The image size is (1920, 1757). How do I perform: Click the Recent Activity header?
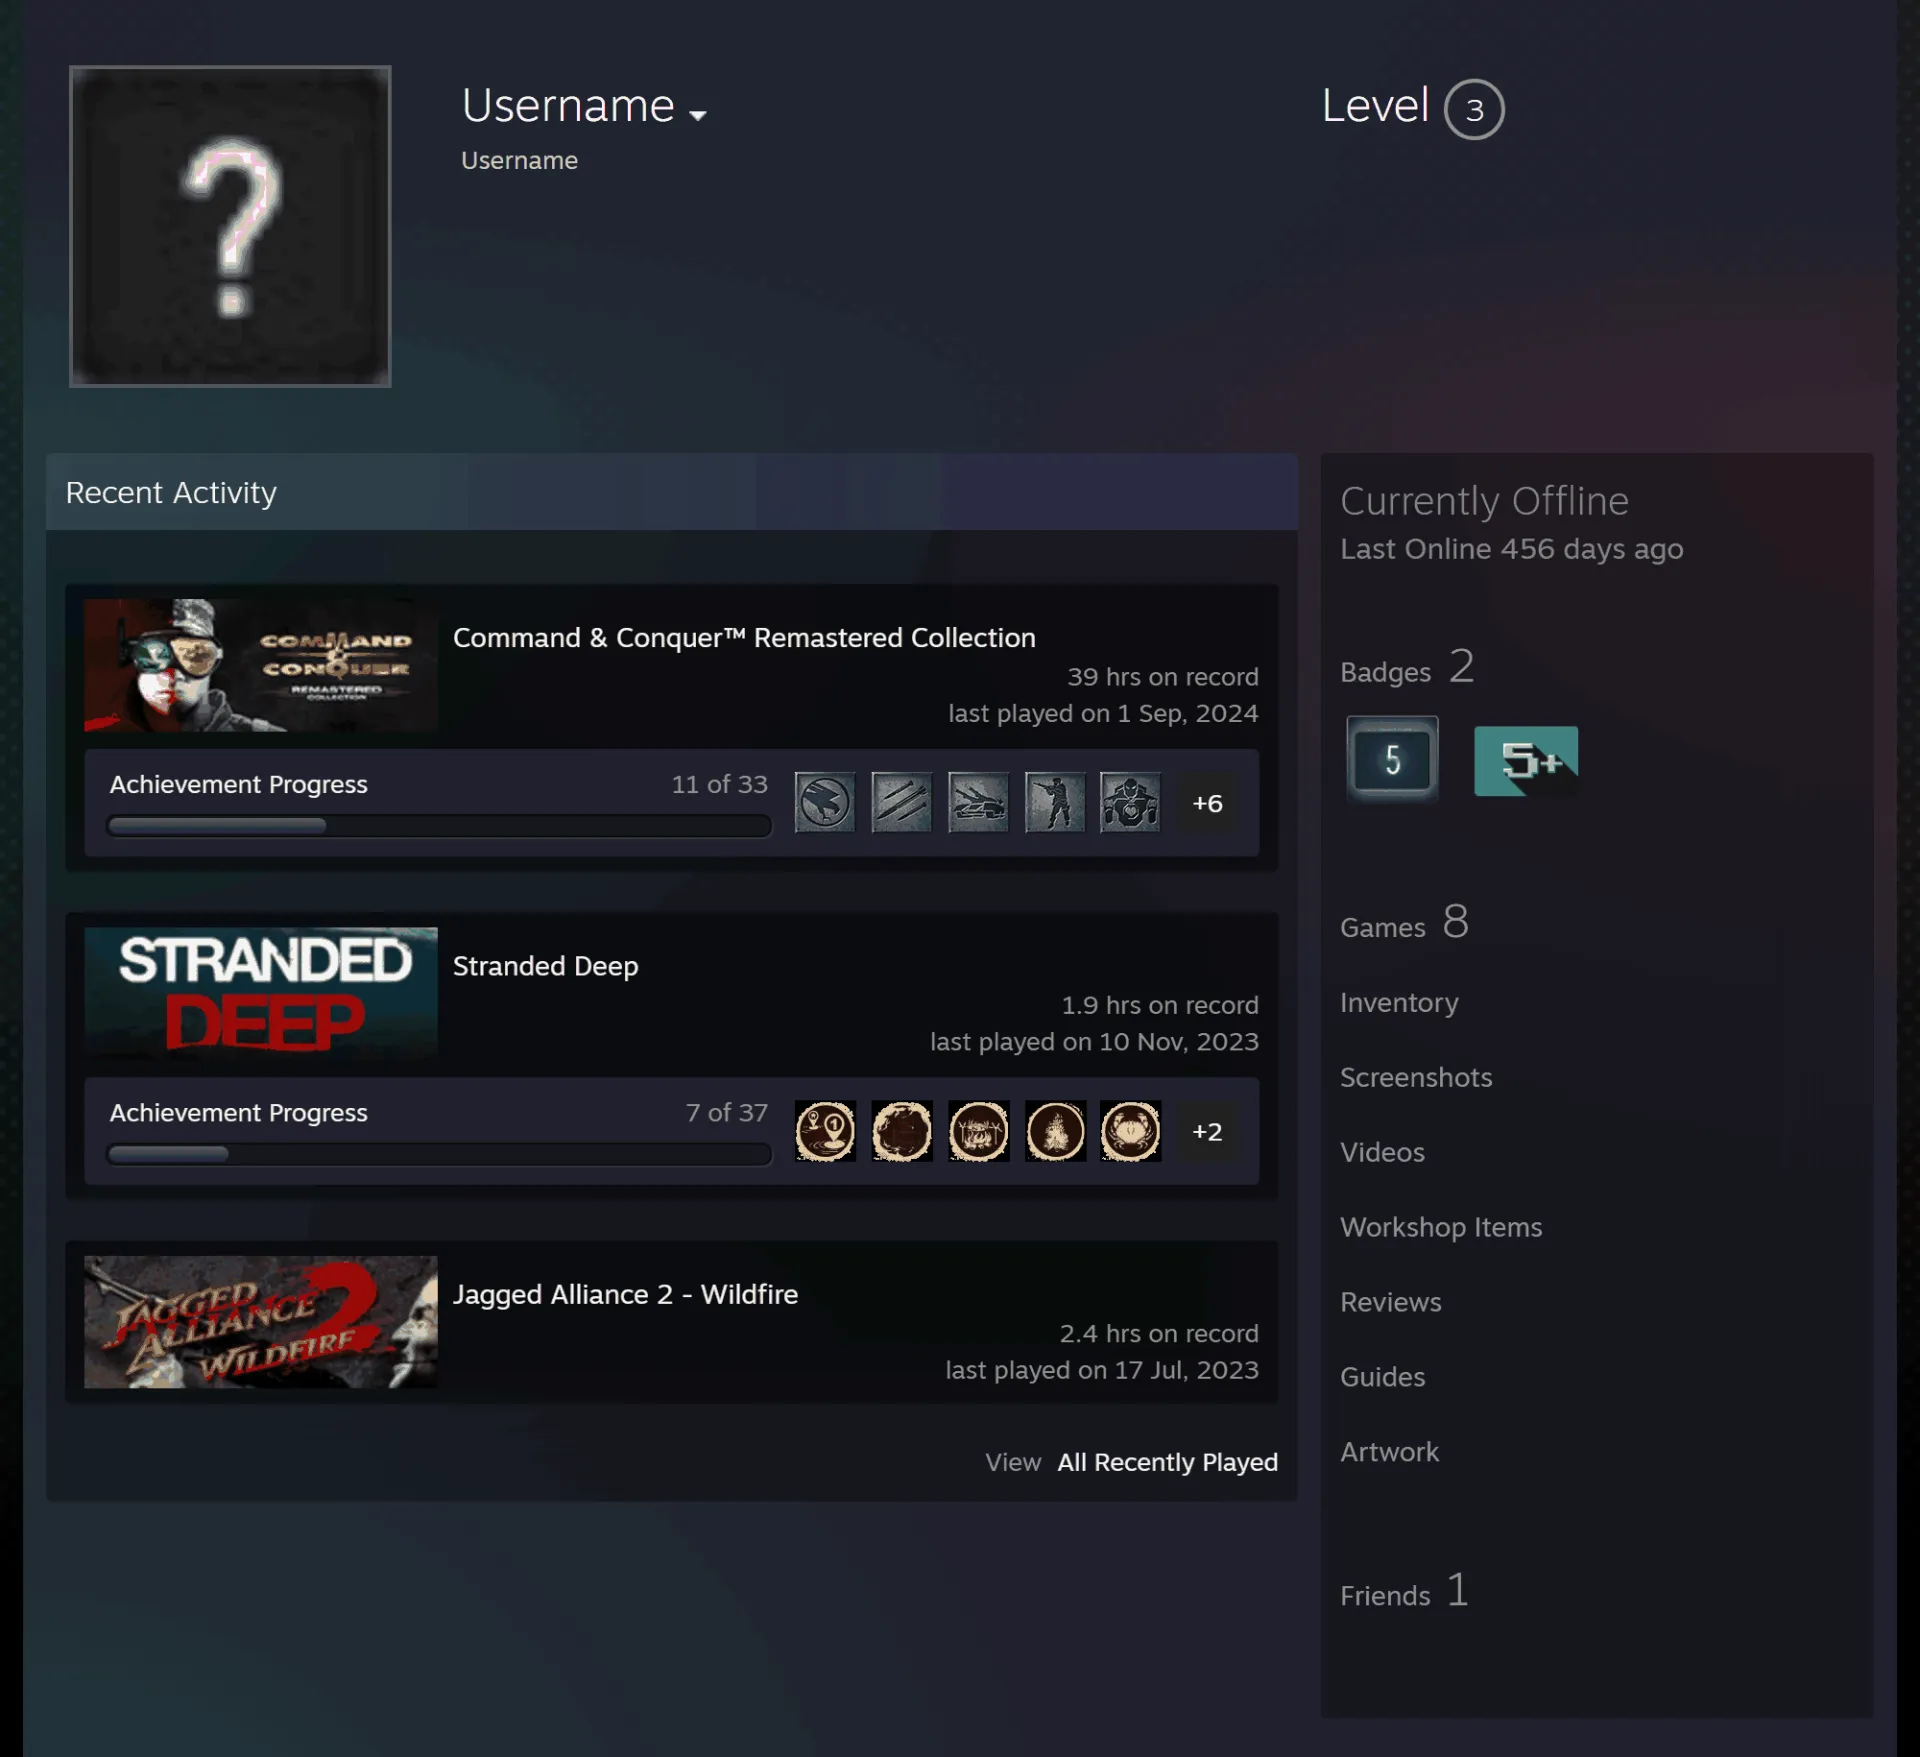(672, 492)
